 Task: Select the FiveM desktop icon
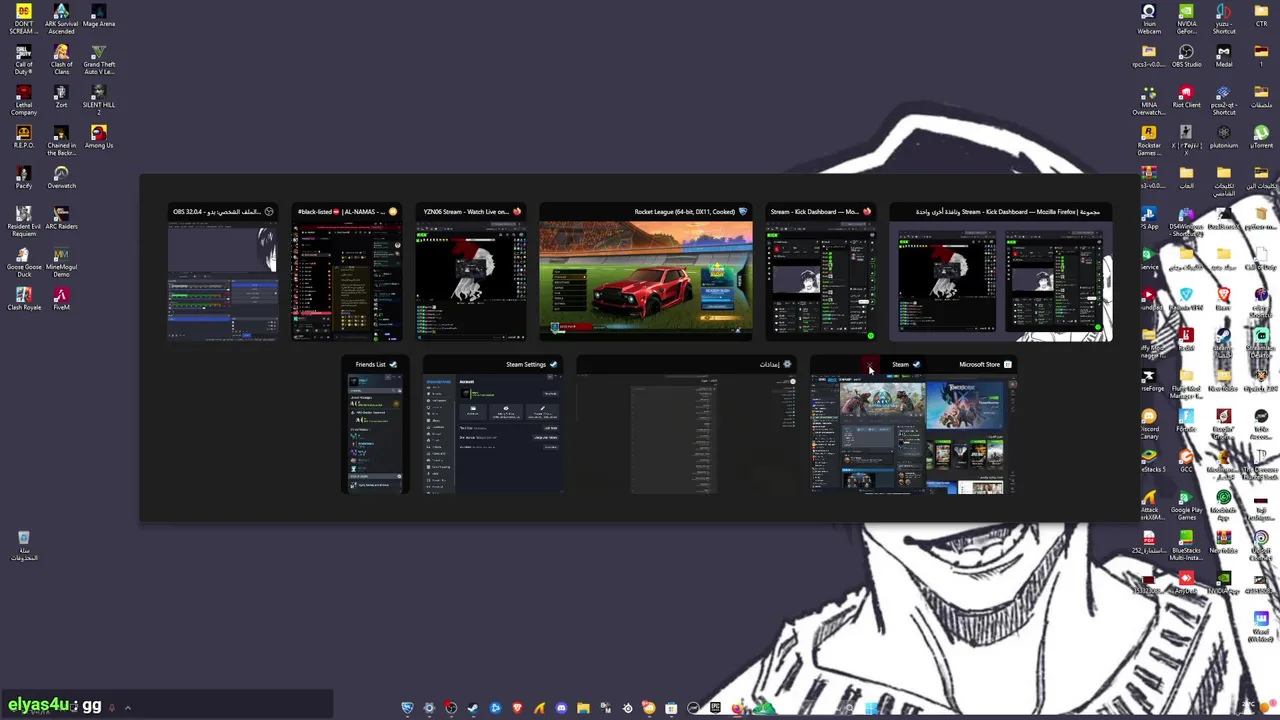click(x=61, y=300)
